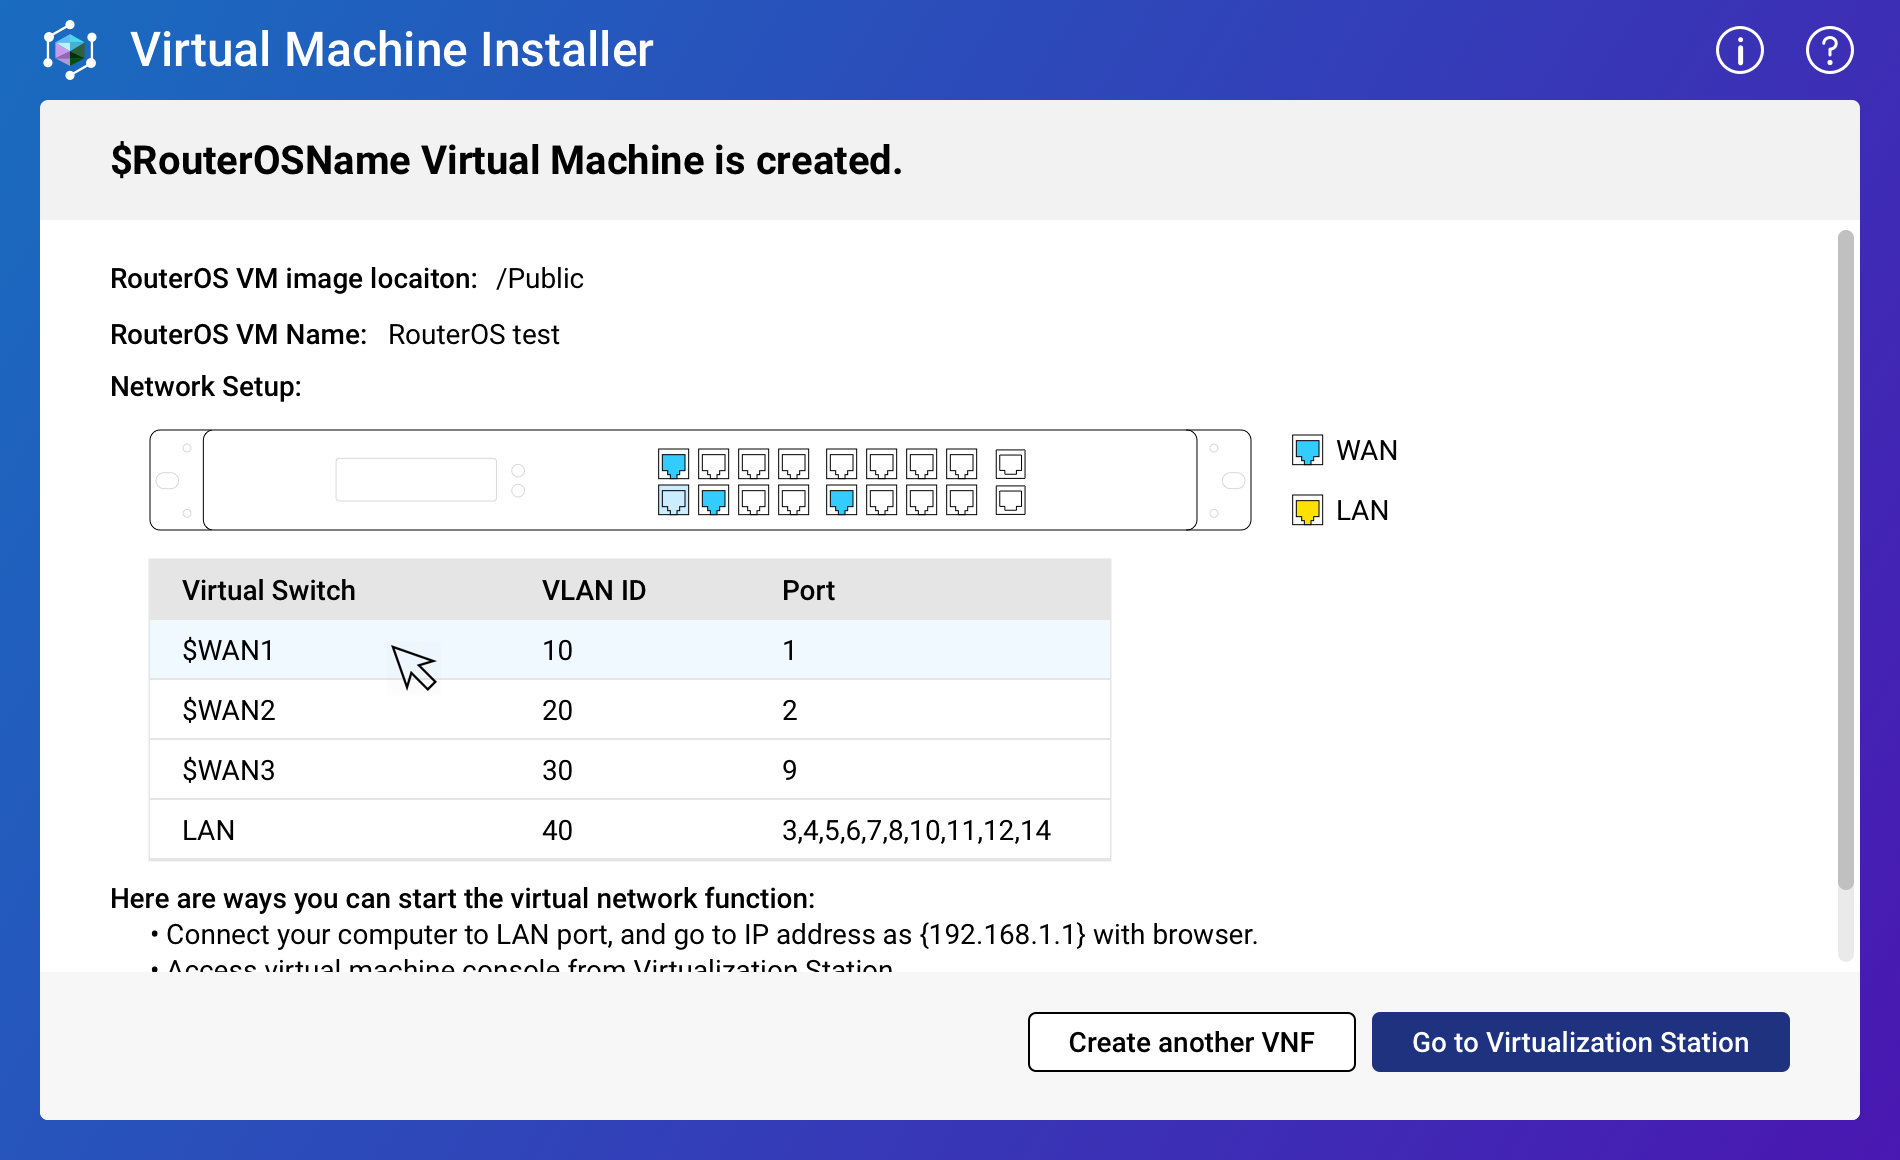Select the isolated rightmost port in the top row
This screenshot has width=1900, height=1160.
click(x=1011, y=464)
